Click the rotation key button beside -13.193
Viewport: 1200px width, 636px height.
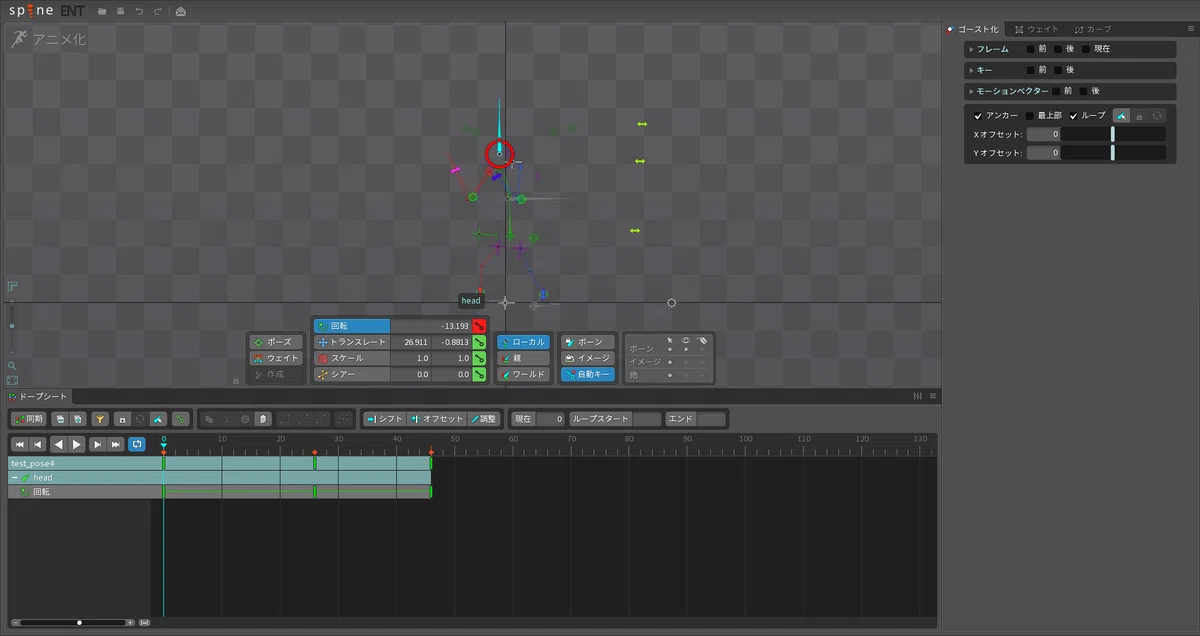click(x=479, y=326)
